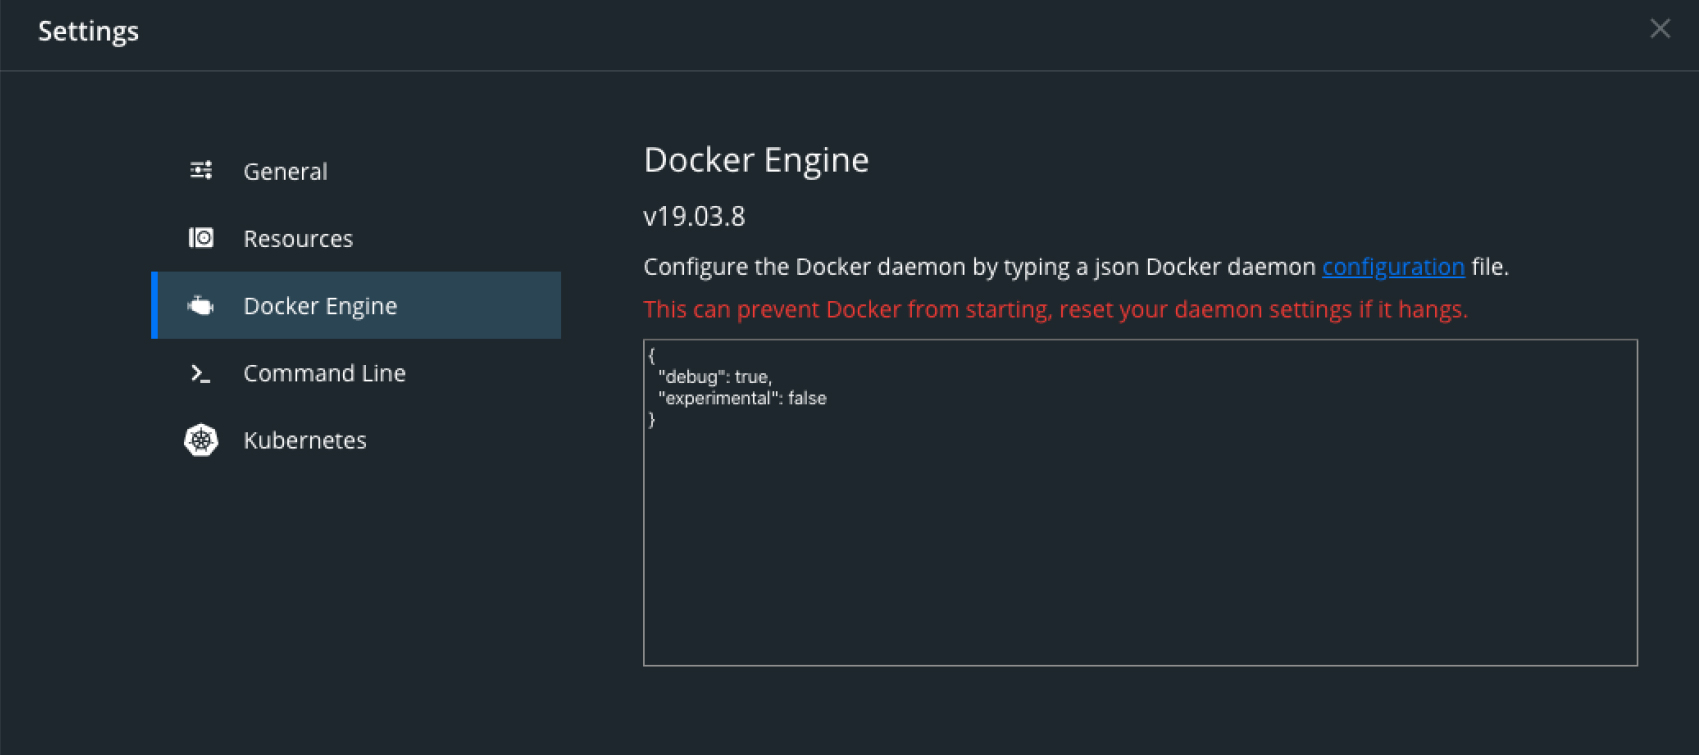Viewport: 1699px width, 755px height.
Task: Click the Resources disk icon
Action: [x=201, y=238]
